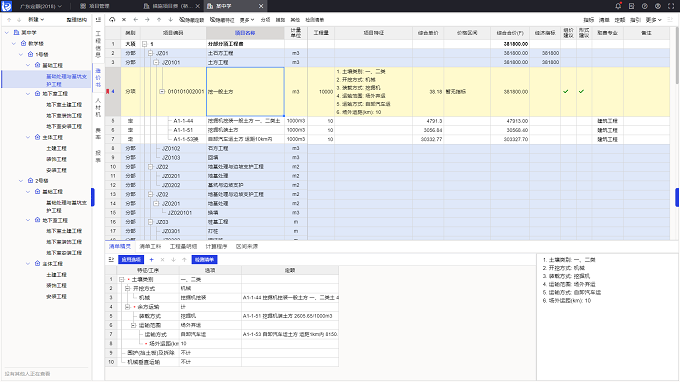Viewport: 680px width, 382px height.
Task: Click the document note icon beside the bell
Action: 631,6
